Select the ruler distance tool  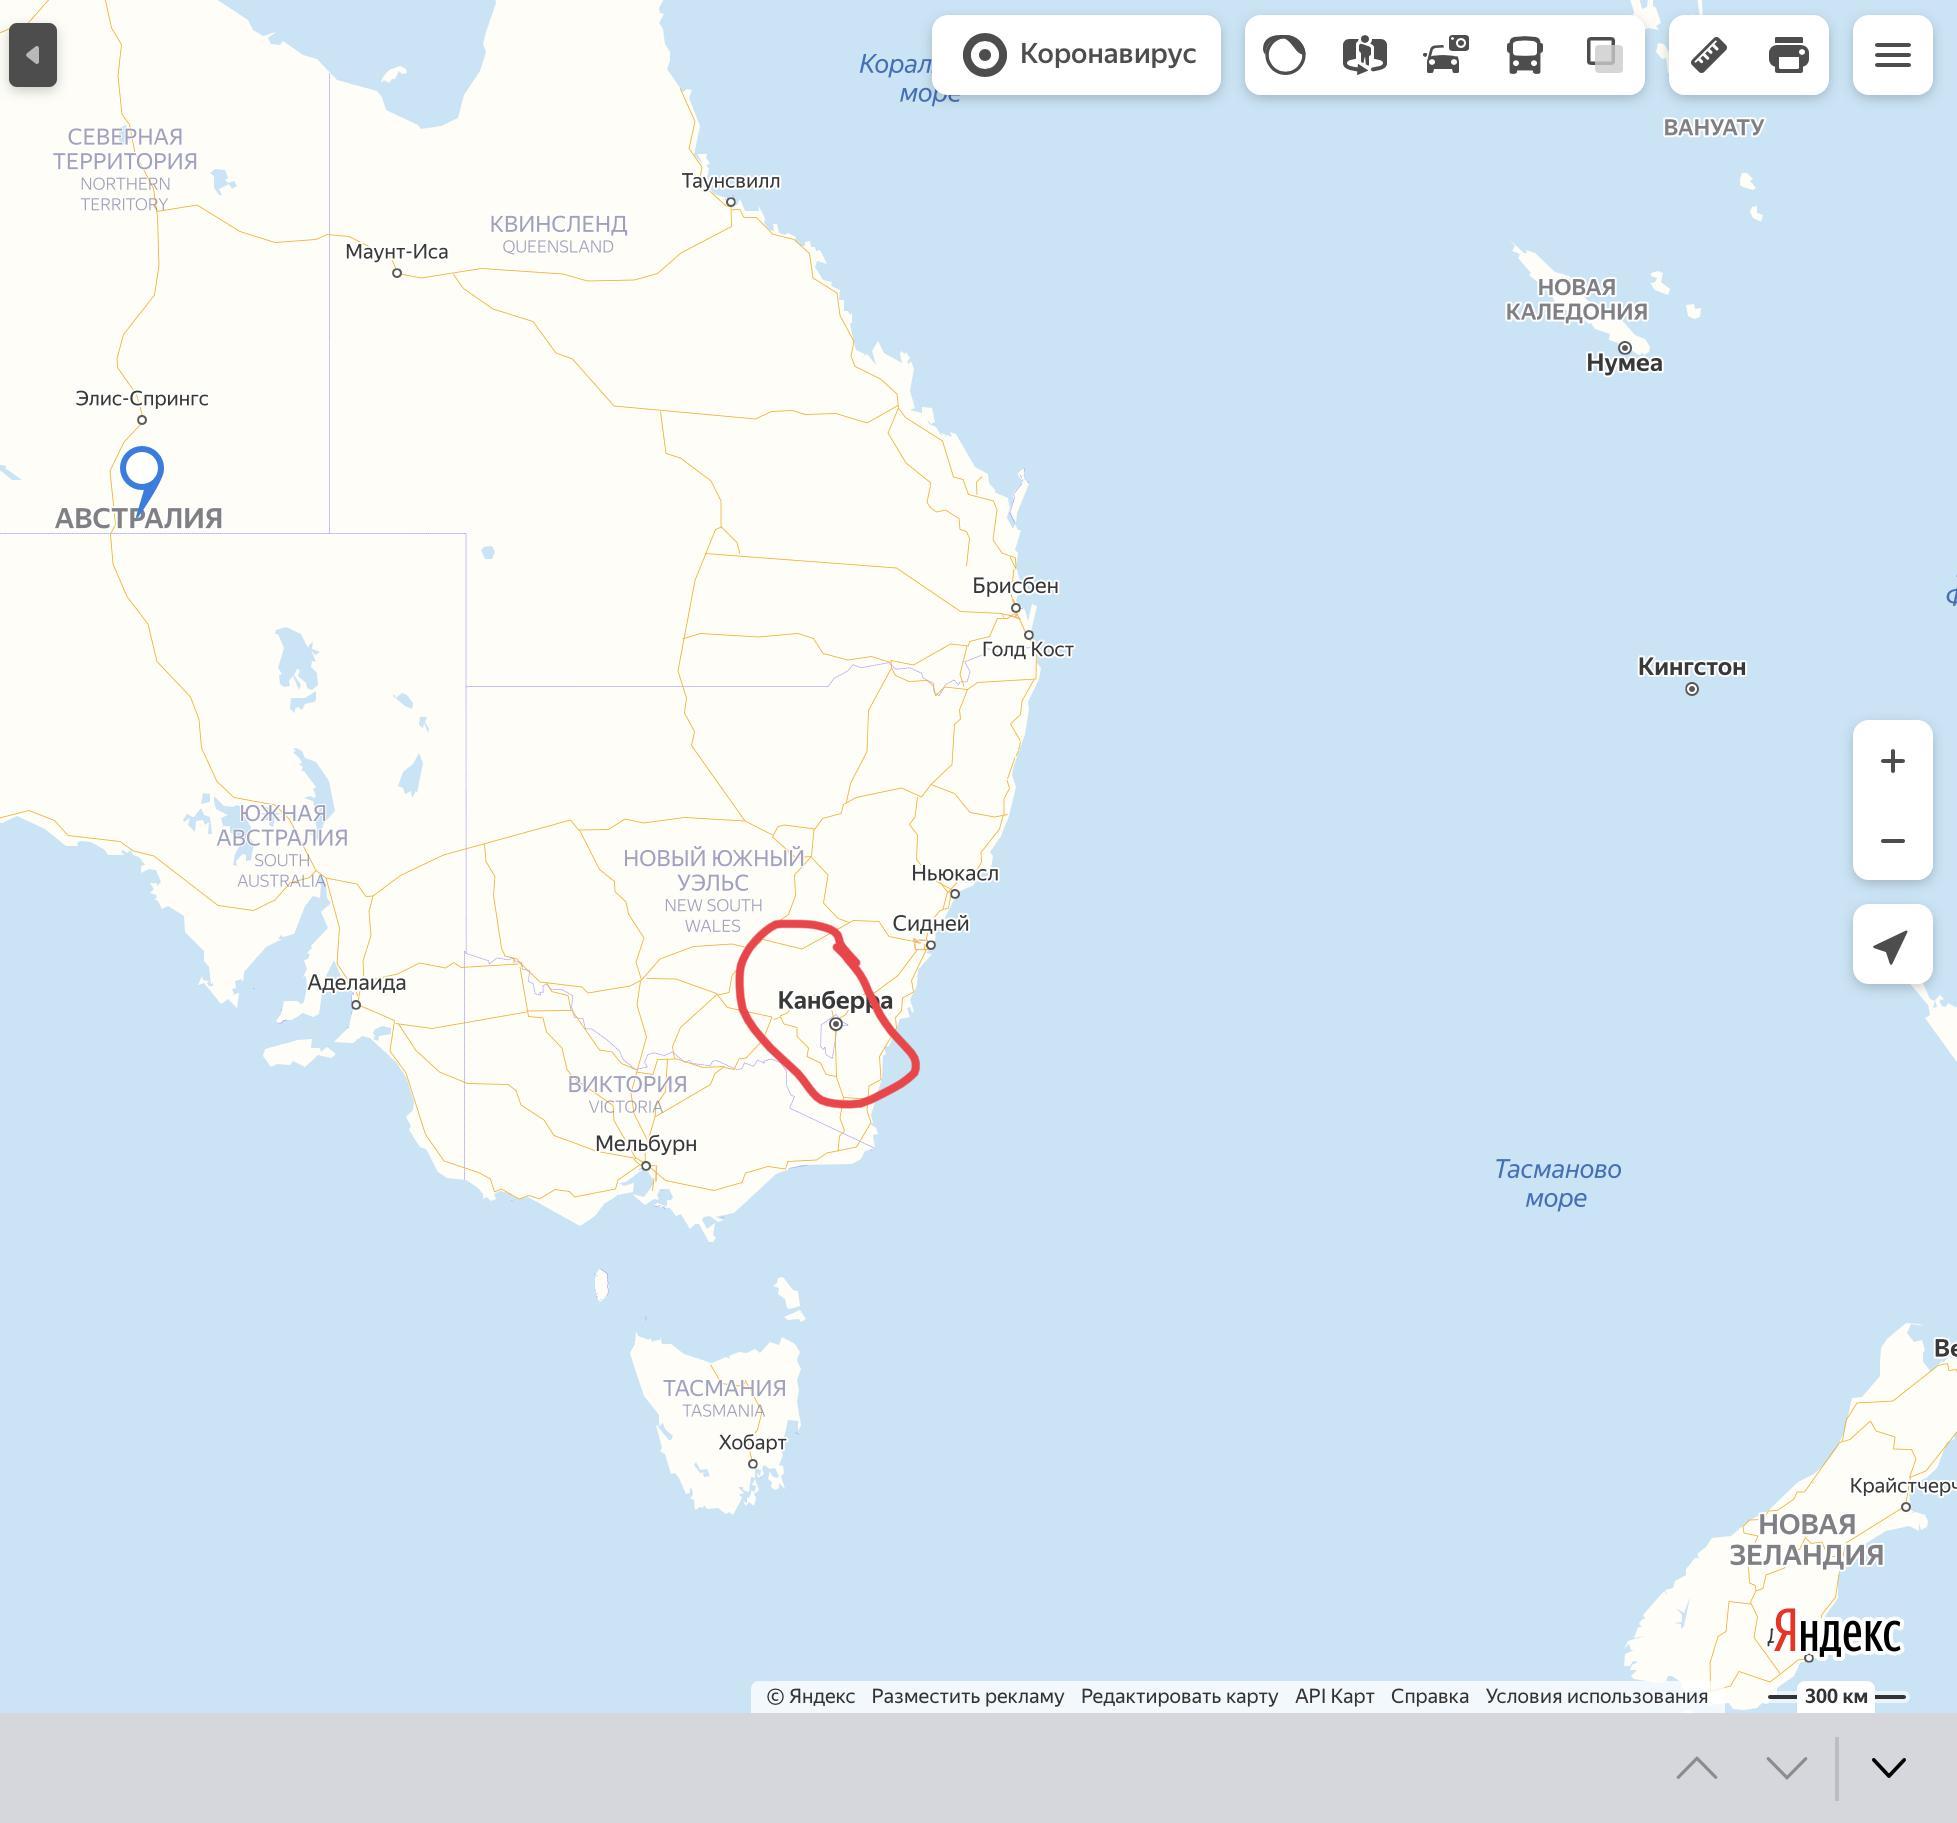(x=1708, y=55)
